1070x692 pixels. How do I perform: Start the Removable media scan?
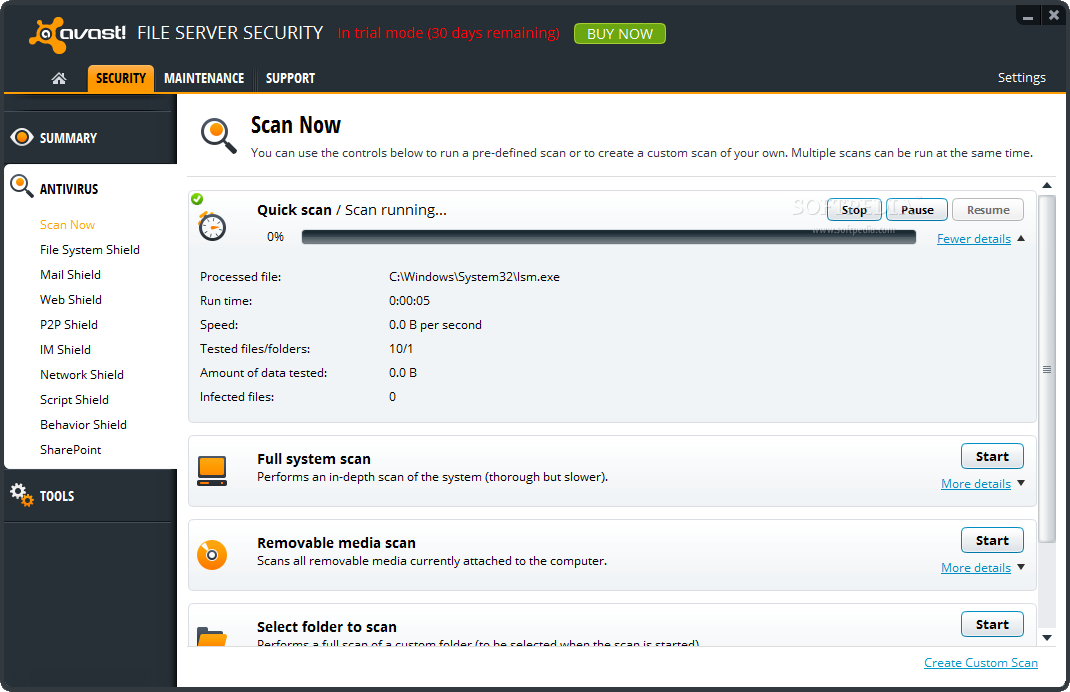pyautogui.click(x=992, y=540)
